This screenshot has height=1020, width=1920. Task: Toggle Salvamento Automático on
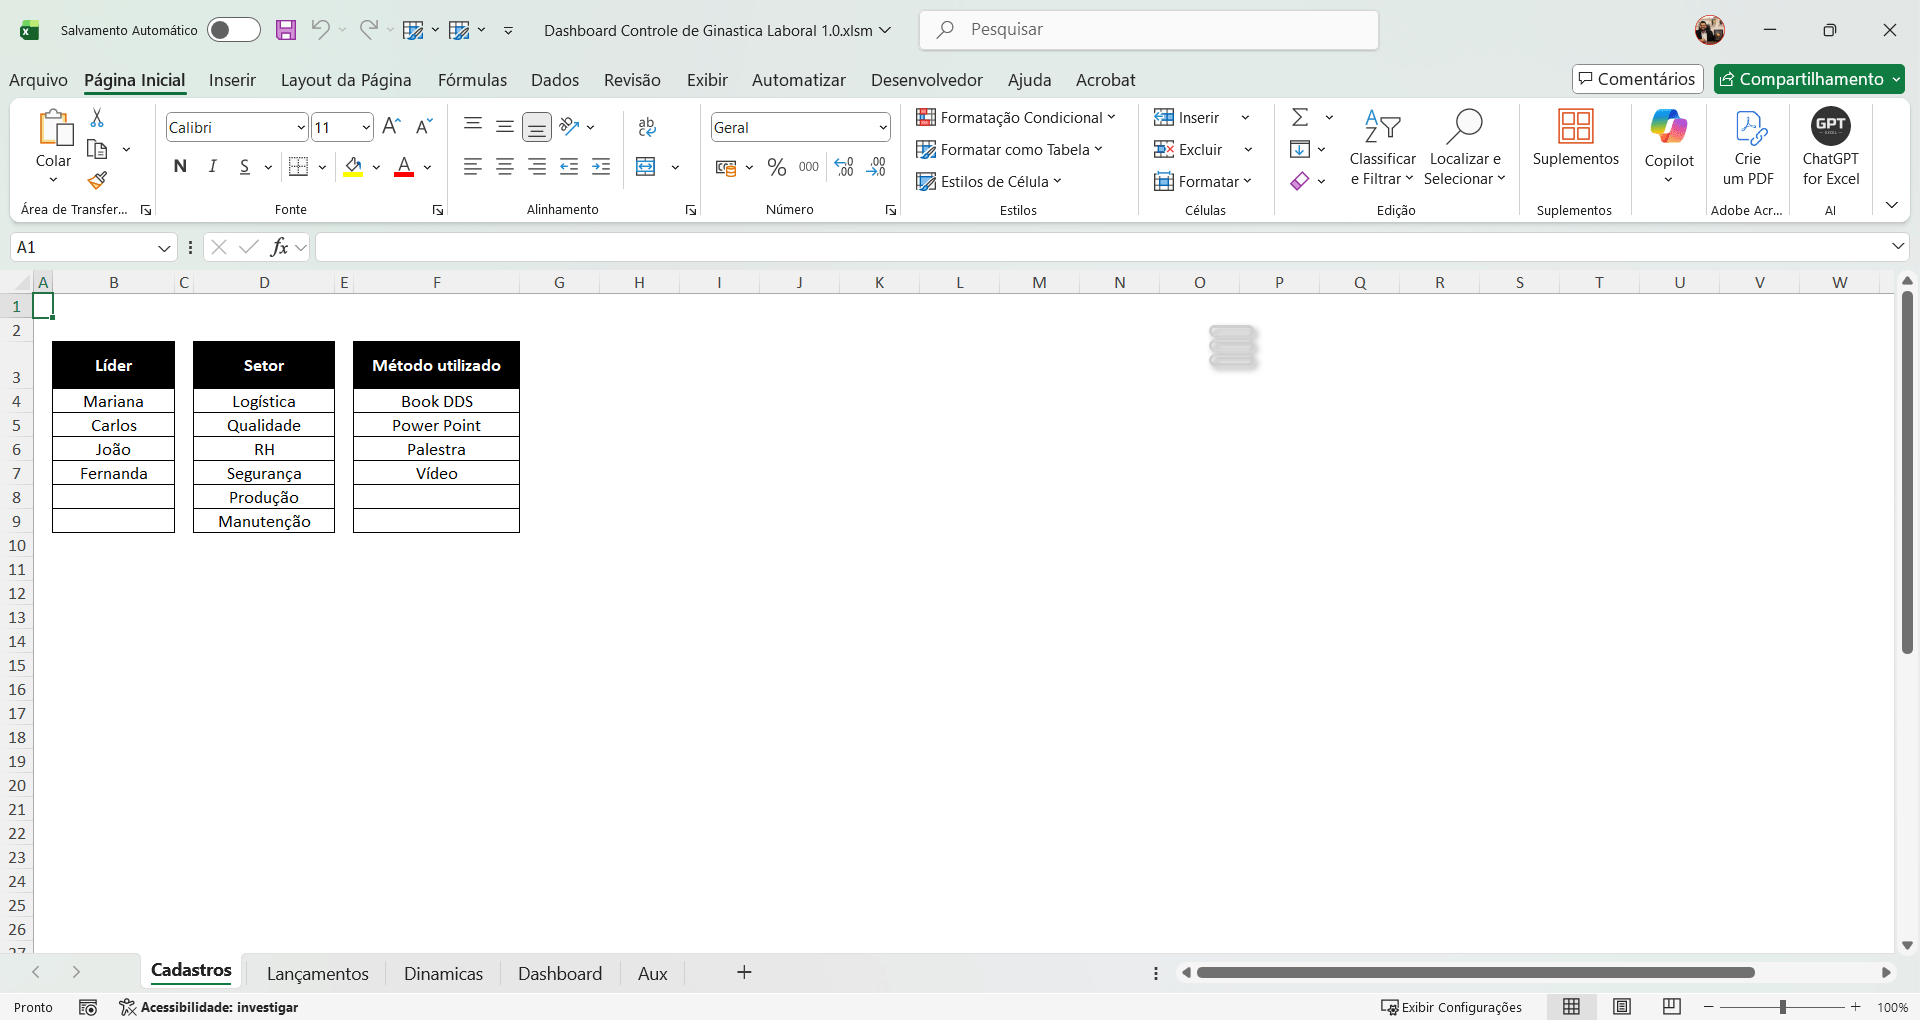233,30
